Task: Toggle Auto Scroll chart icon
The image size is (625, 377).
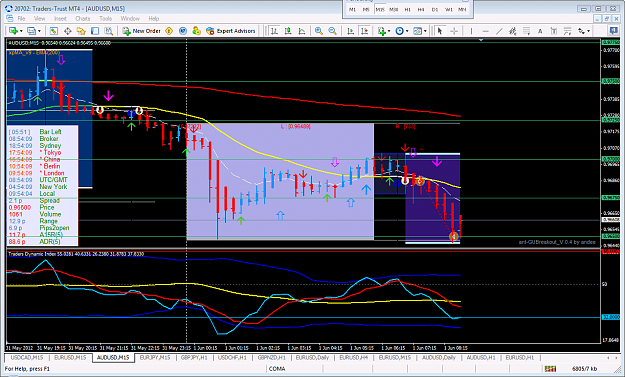Action: pyautogui.click(x=350, y=31)
